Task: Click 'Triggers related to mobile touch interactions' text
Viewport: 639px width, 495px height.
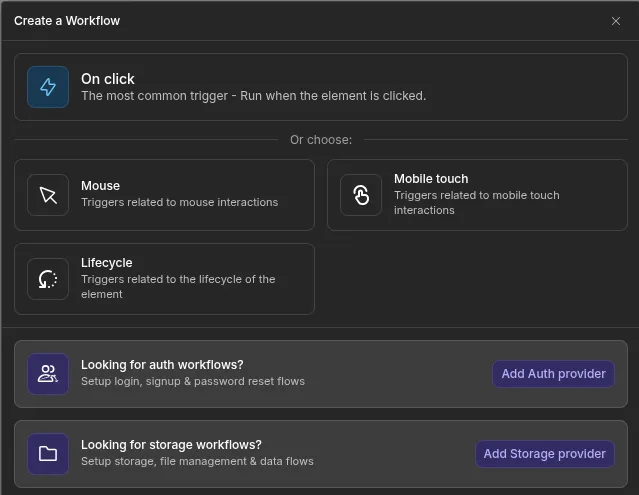Action: (x=477, y=202)
